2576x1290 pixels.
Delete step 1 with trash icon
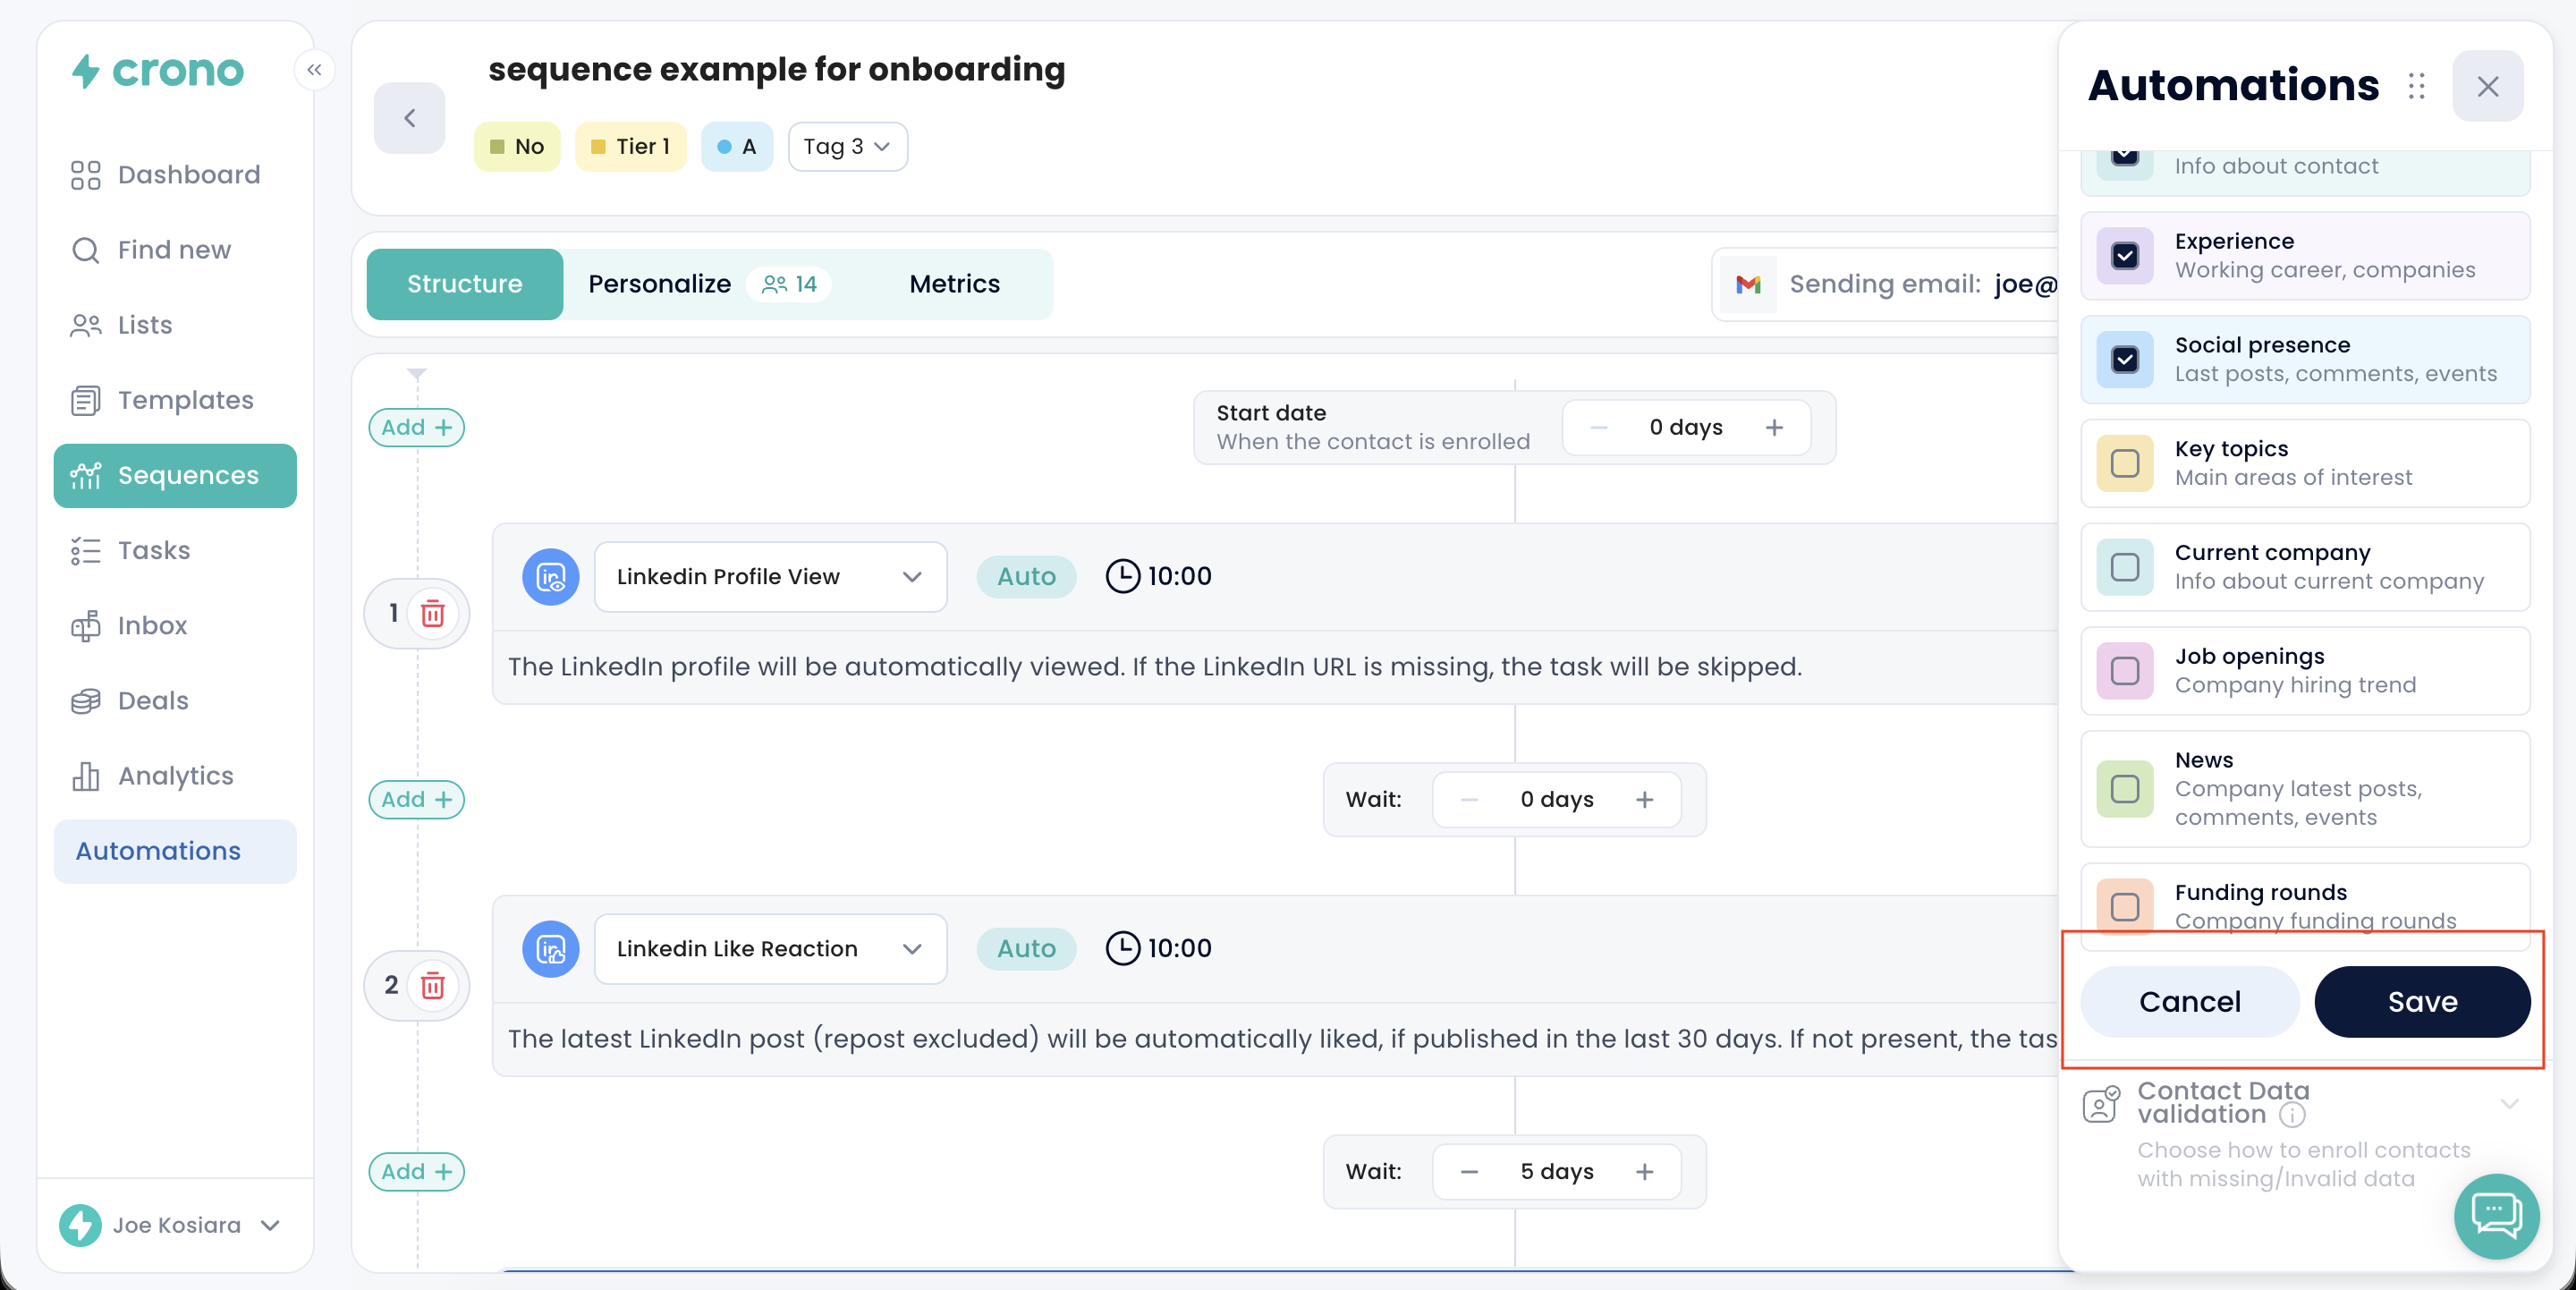click(x=432, y=613)
